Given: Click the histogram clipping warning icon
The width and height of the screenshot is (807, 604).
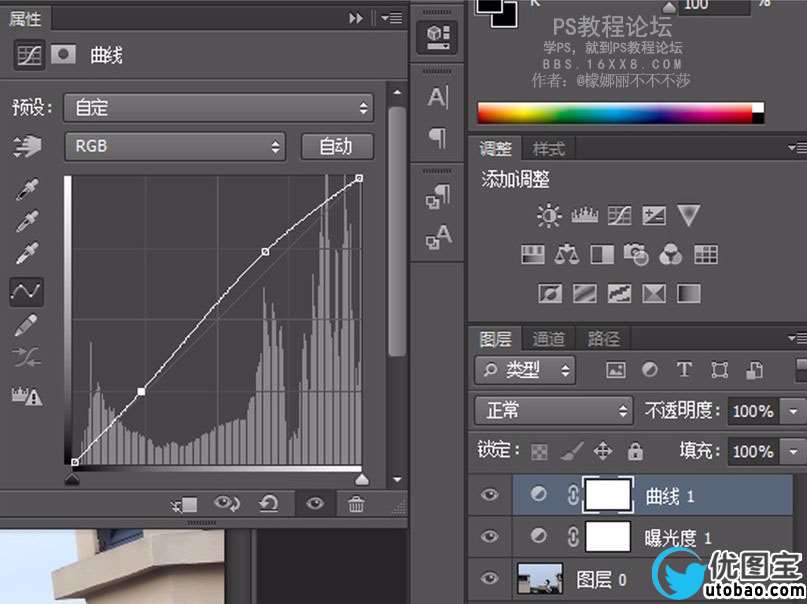Looking at the screenshot, I should (27, 396).
